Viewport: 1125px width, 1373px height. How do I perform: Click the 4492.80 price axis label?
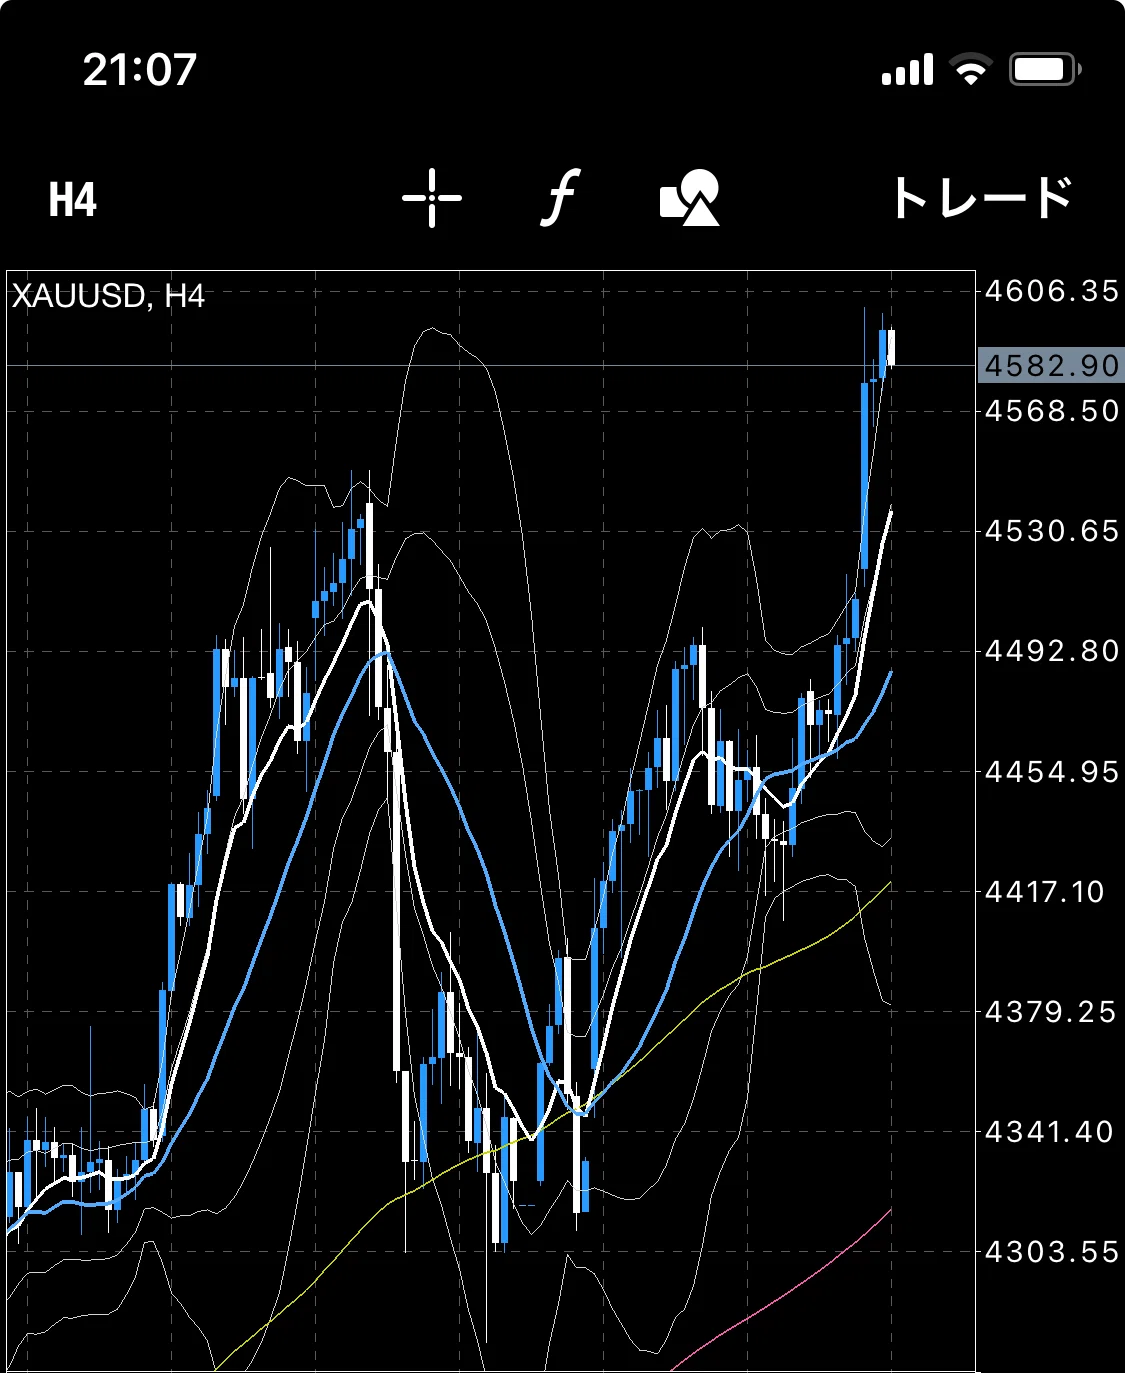pos(1051,651)
